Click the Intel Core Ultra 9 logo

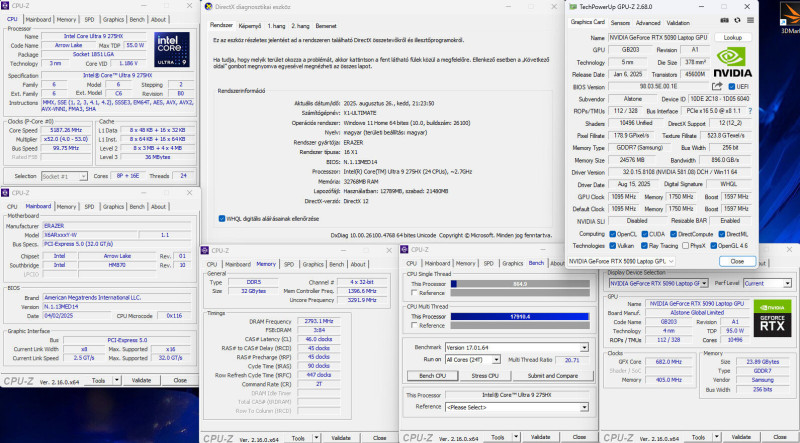172,50
